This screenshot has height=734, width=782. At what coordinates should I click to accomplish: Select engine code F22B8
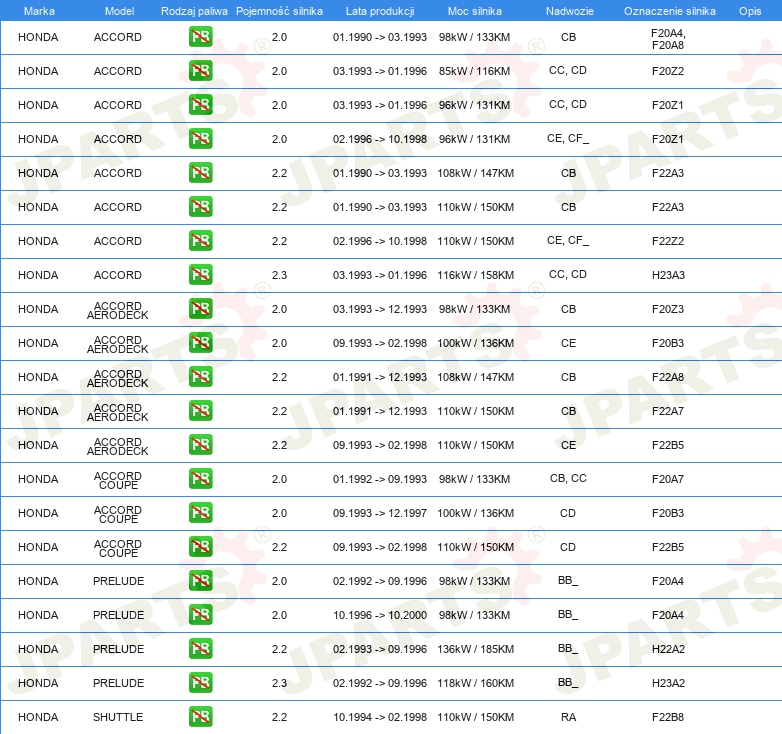[x=668, y=717]
